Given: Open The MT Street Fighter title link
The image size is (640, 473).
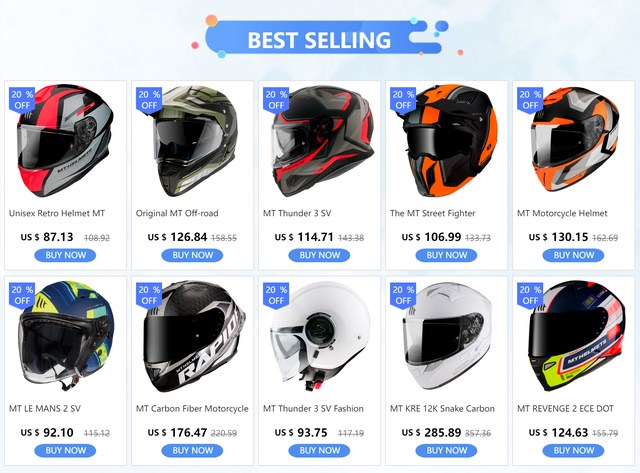Looking at the screenshot, I should point(433,213).
